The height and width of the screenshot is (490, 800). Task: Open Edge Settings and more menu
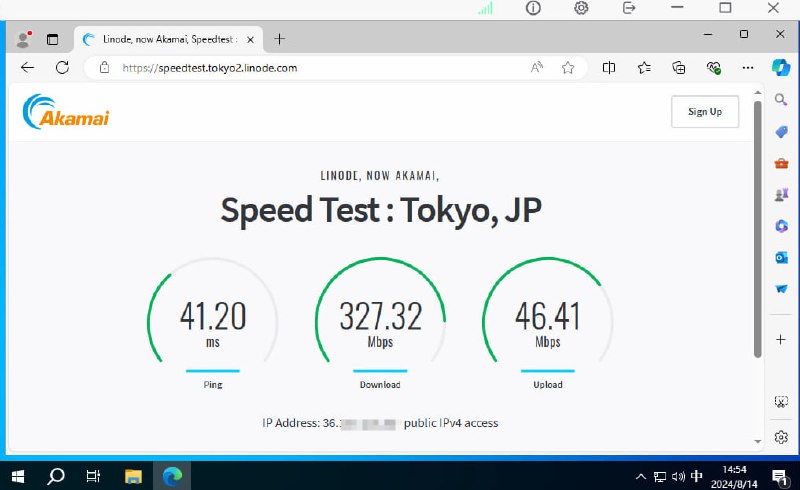pos(748,67)
